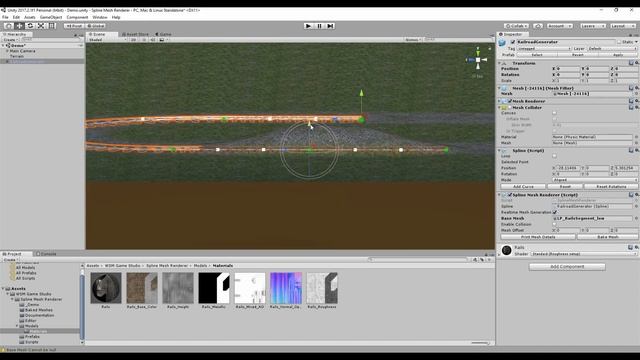Click the Add Curve button

pyautogui.click(x=523, y=187)
